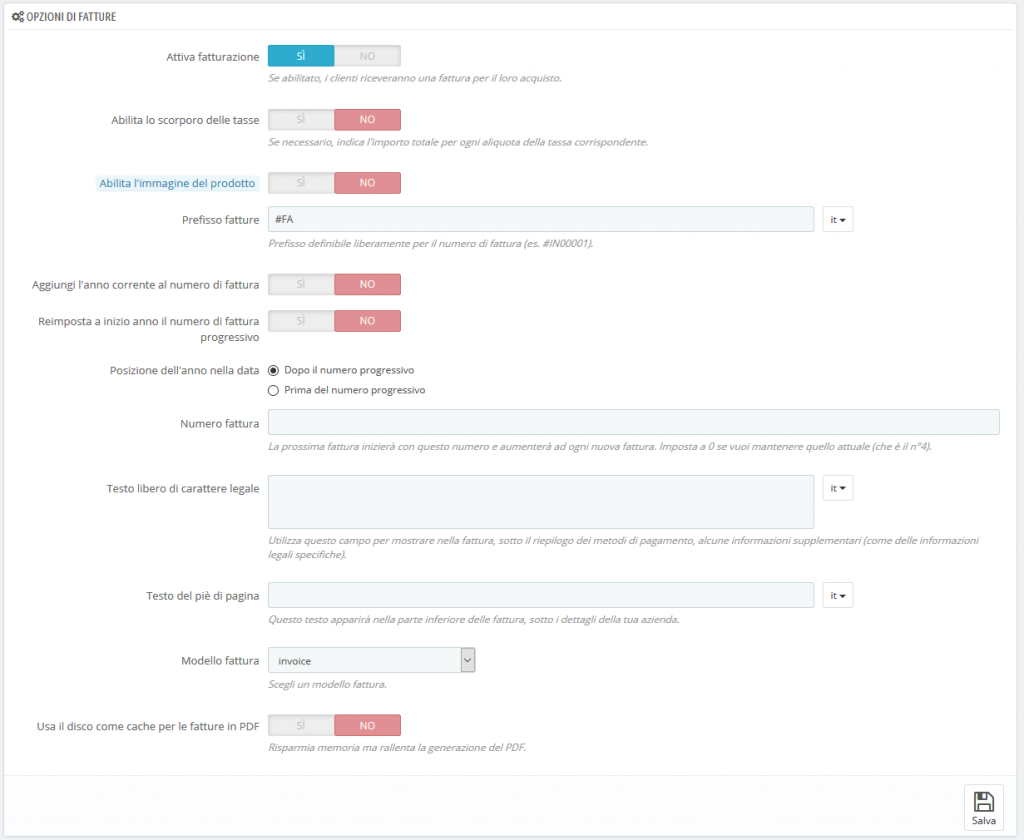Enable Abilita lo scorporo delle tasse with SÌ
This screenshot has width=1024, height=840.
[x=301, y=120]
